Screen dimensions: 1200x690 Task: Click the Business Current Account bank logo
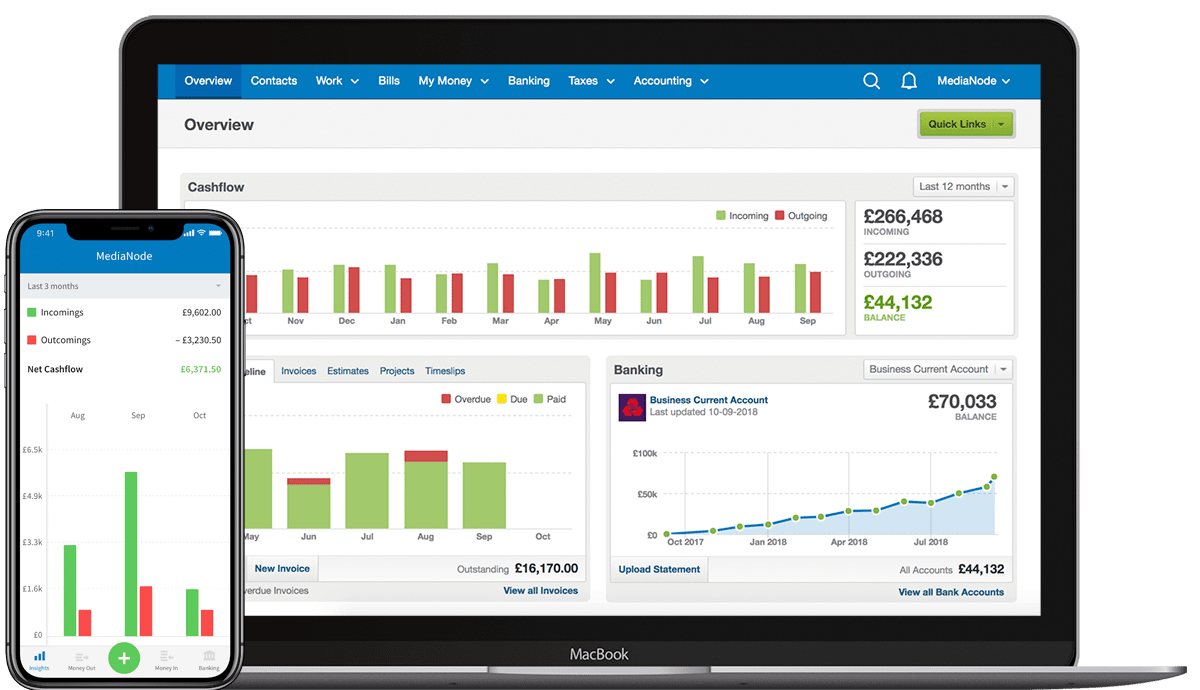pos(632,407)
